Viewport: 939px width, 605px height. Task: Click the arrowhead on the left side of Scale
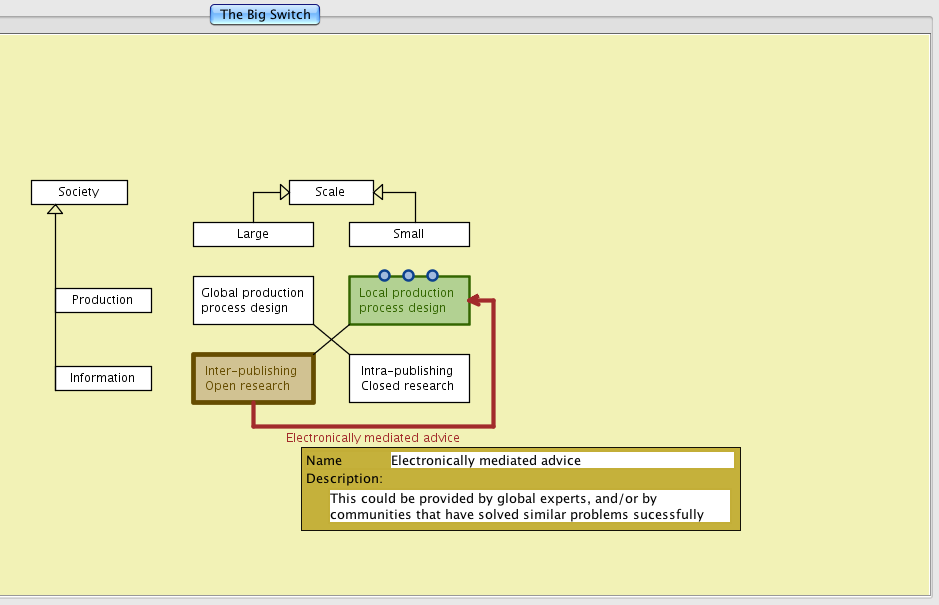283,191
